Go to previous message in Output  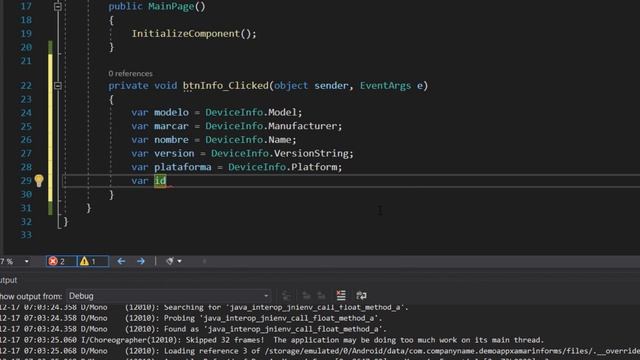[306, 296]
